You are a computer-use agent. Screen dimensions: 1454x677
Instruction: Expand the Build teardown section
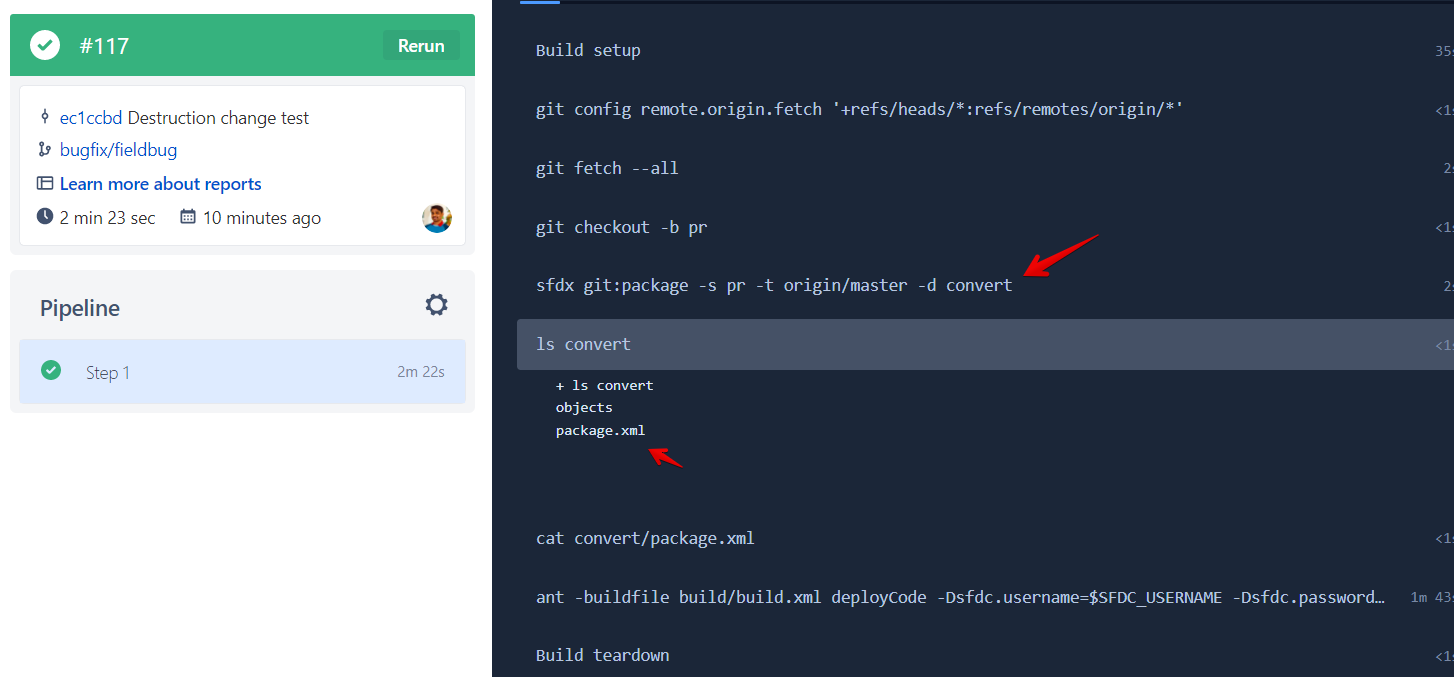click(x=602, y=655)
